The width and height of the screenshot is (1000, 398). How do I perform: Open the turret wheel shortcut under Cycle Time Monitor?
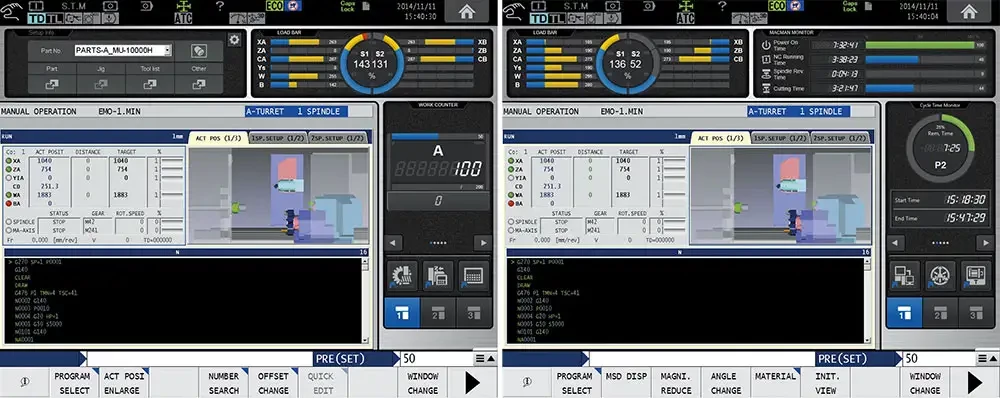pos(940,276)
